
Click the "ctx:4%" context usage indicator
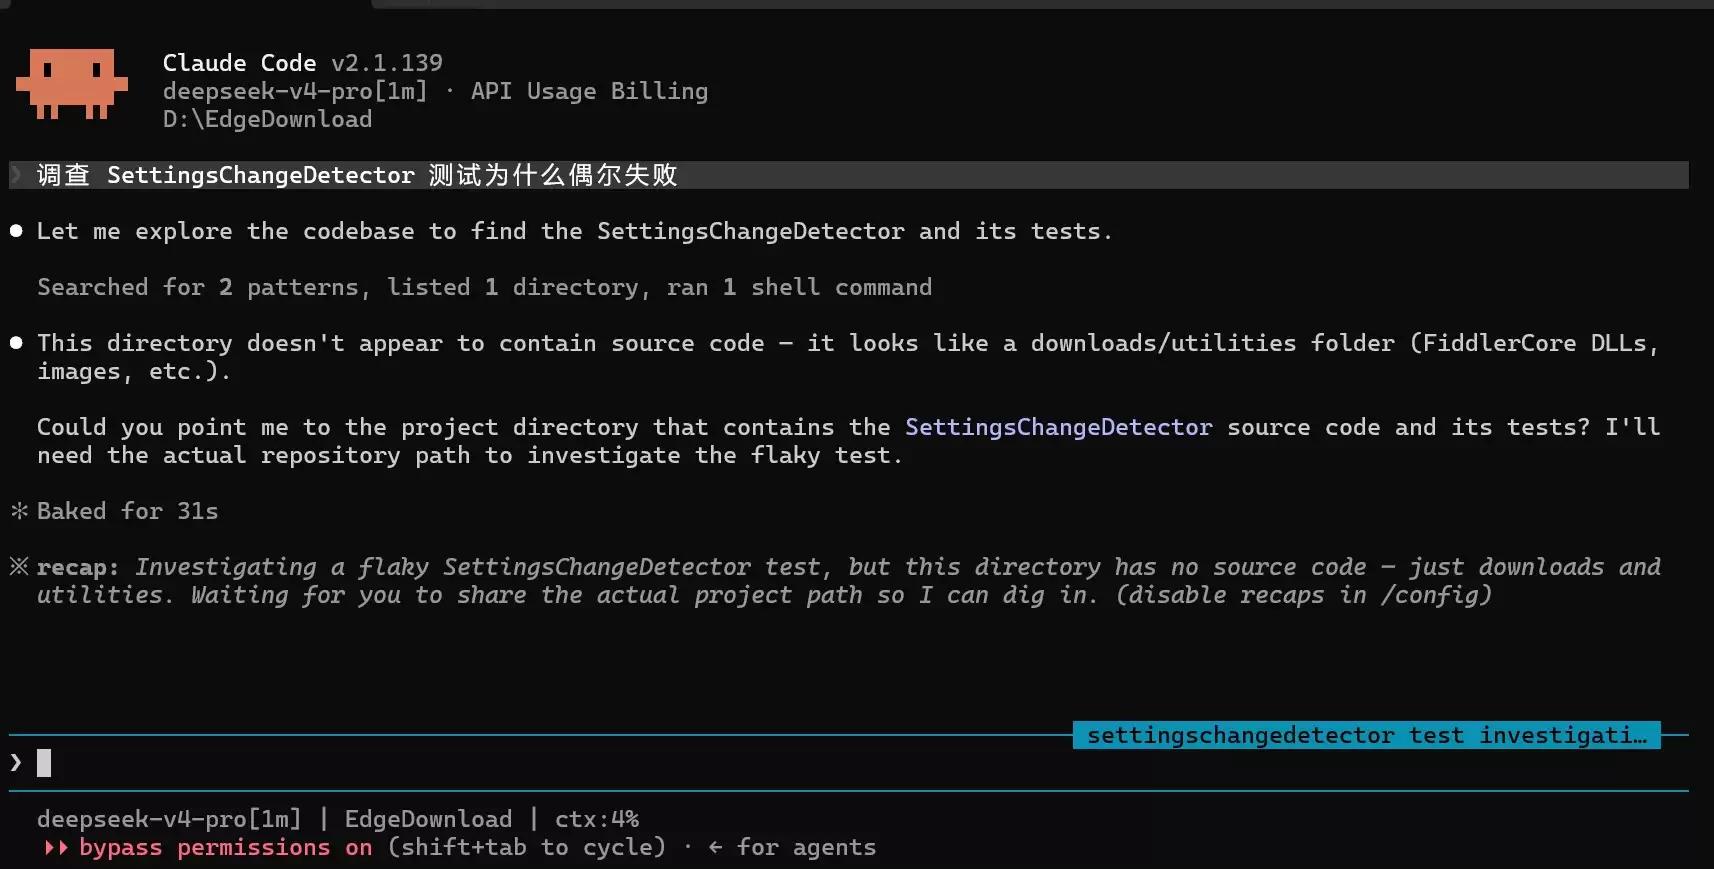[597, 819]
